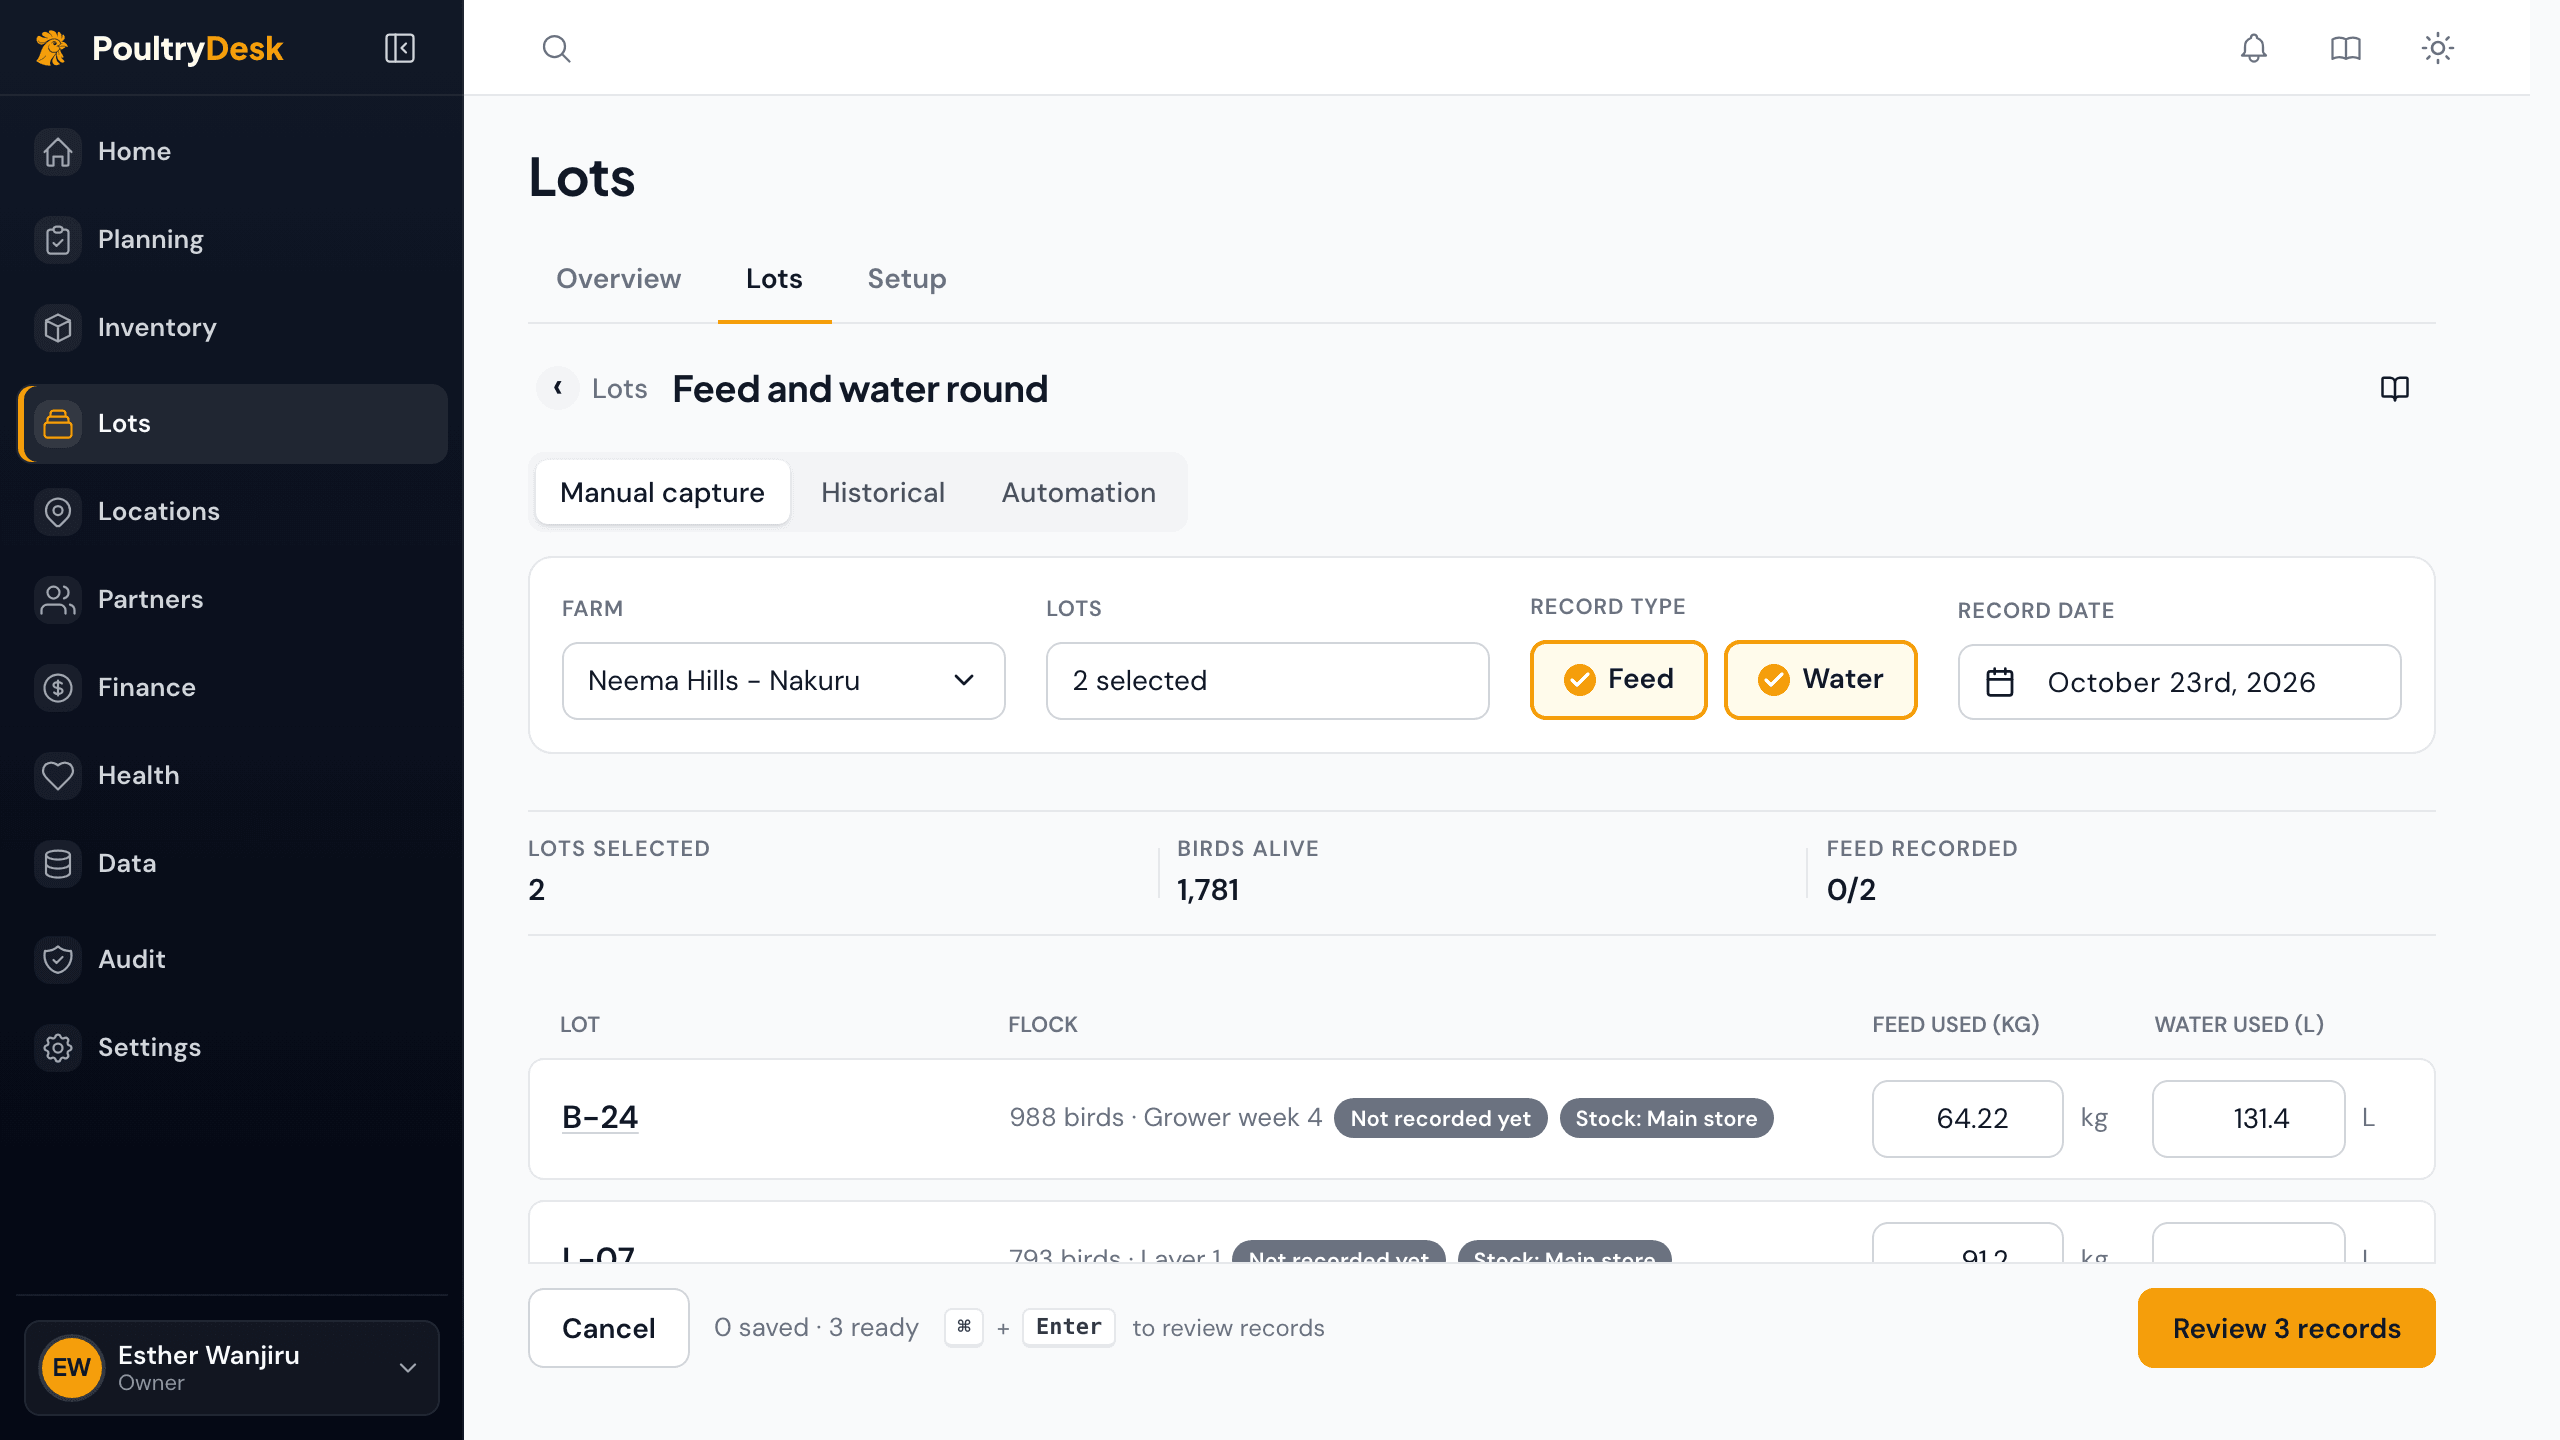Open Audit shield icon in sidebar
Viewport: 2560px width, 1440px height.
[58, 960]
